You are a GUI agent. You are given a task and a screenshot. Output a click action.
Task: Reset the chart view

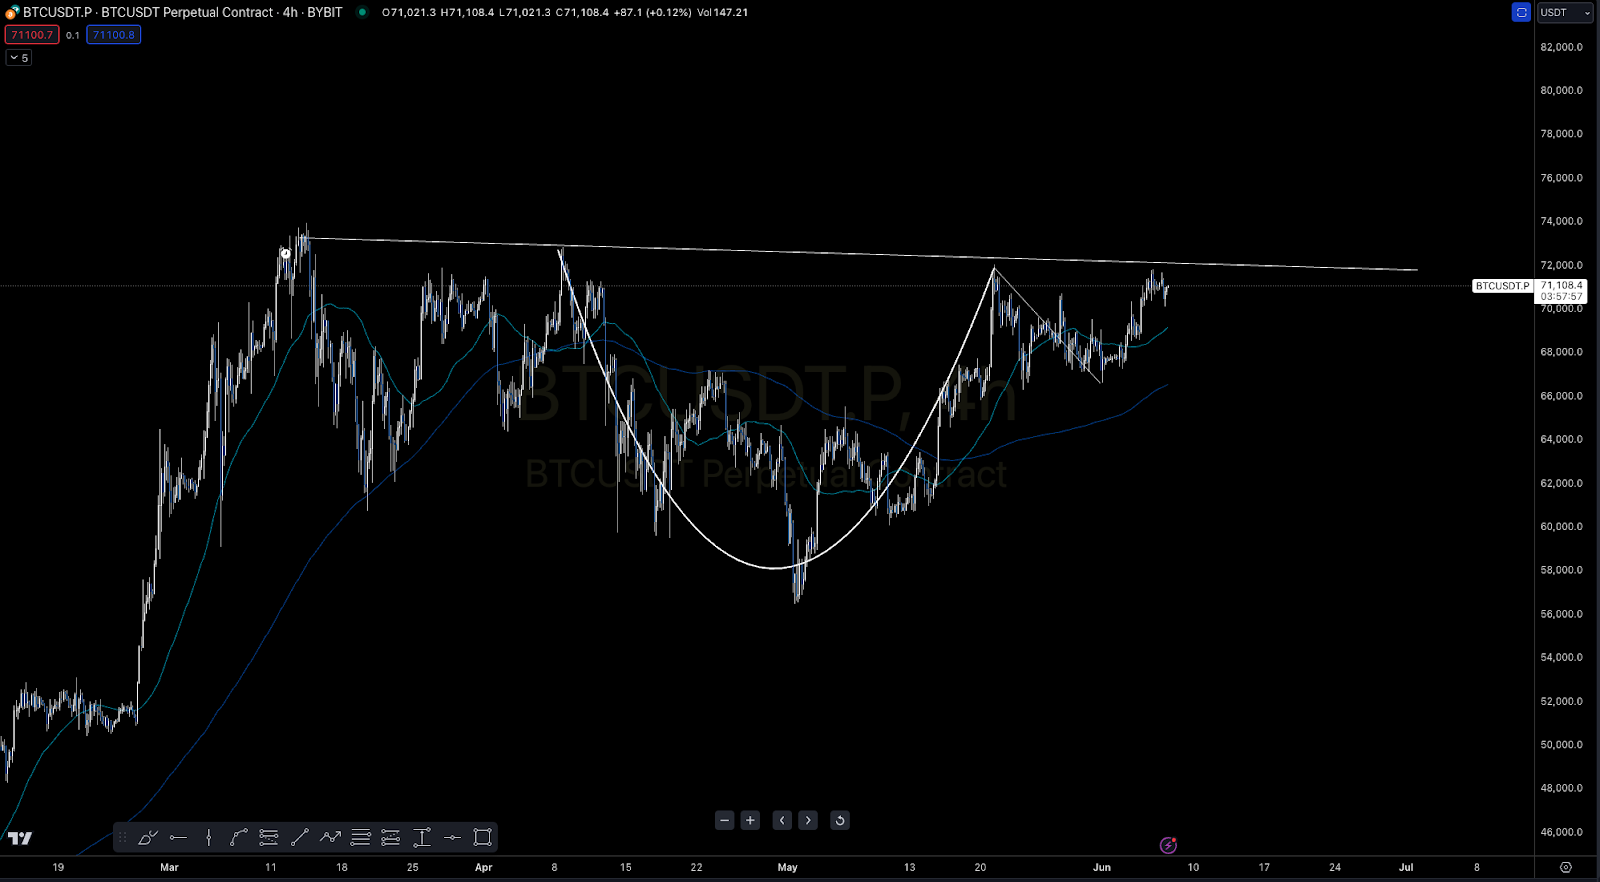(840, 820)
